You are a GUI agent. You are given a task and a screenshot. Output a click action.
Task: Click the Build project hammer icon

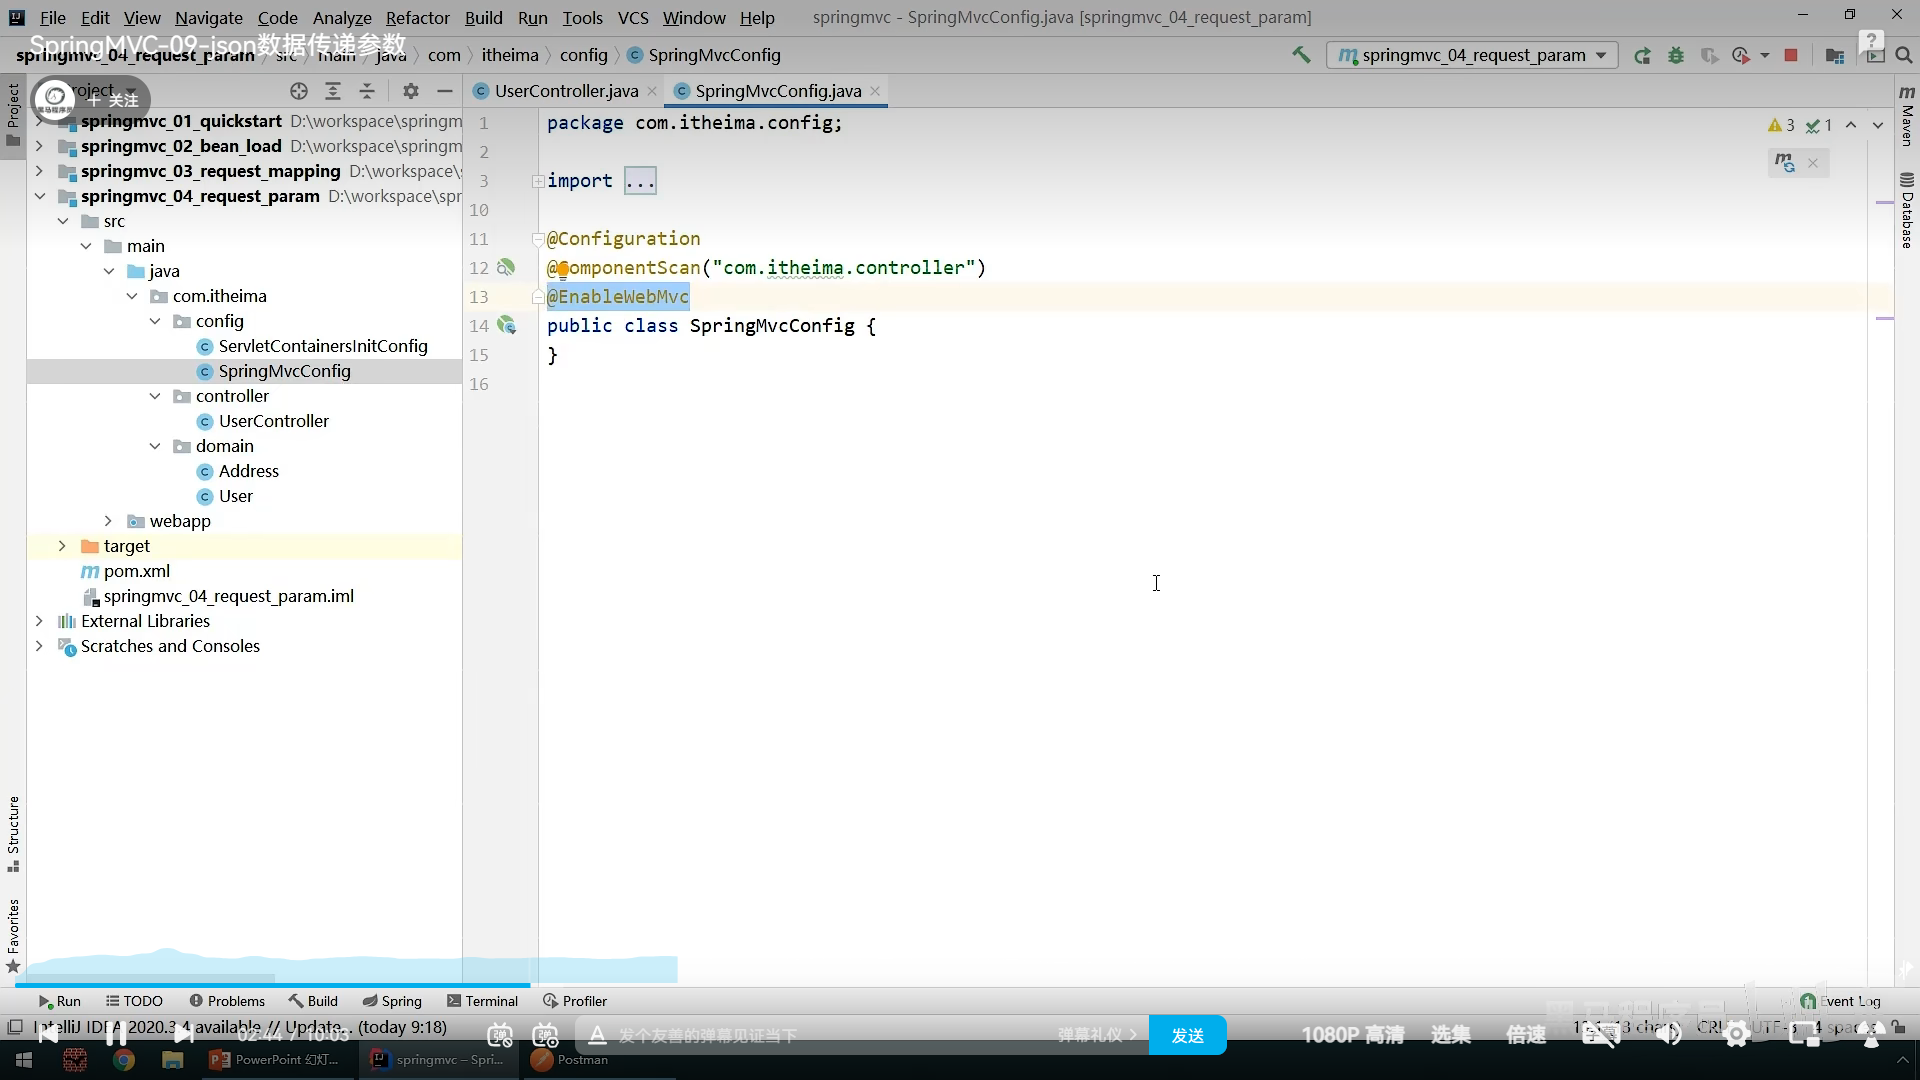pos(1301,55)
